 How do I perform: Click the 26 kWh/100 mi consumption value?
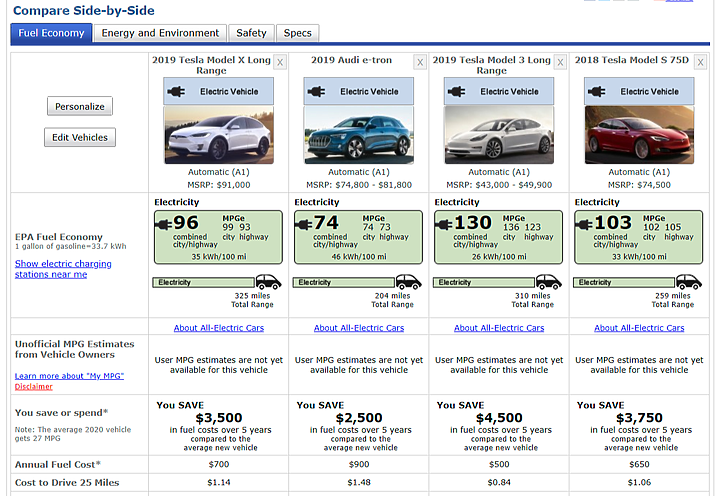tap(499, 257)
